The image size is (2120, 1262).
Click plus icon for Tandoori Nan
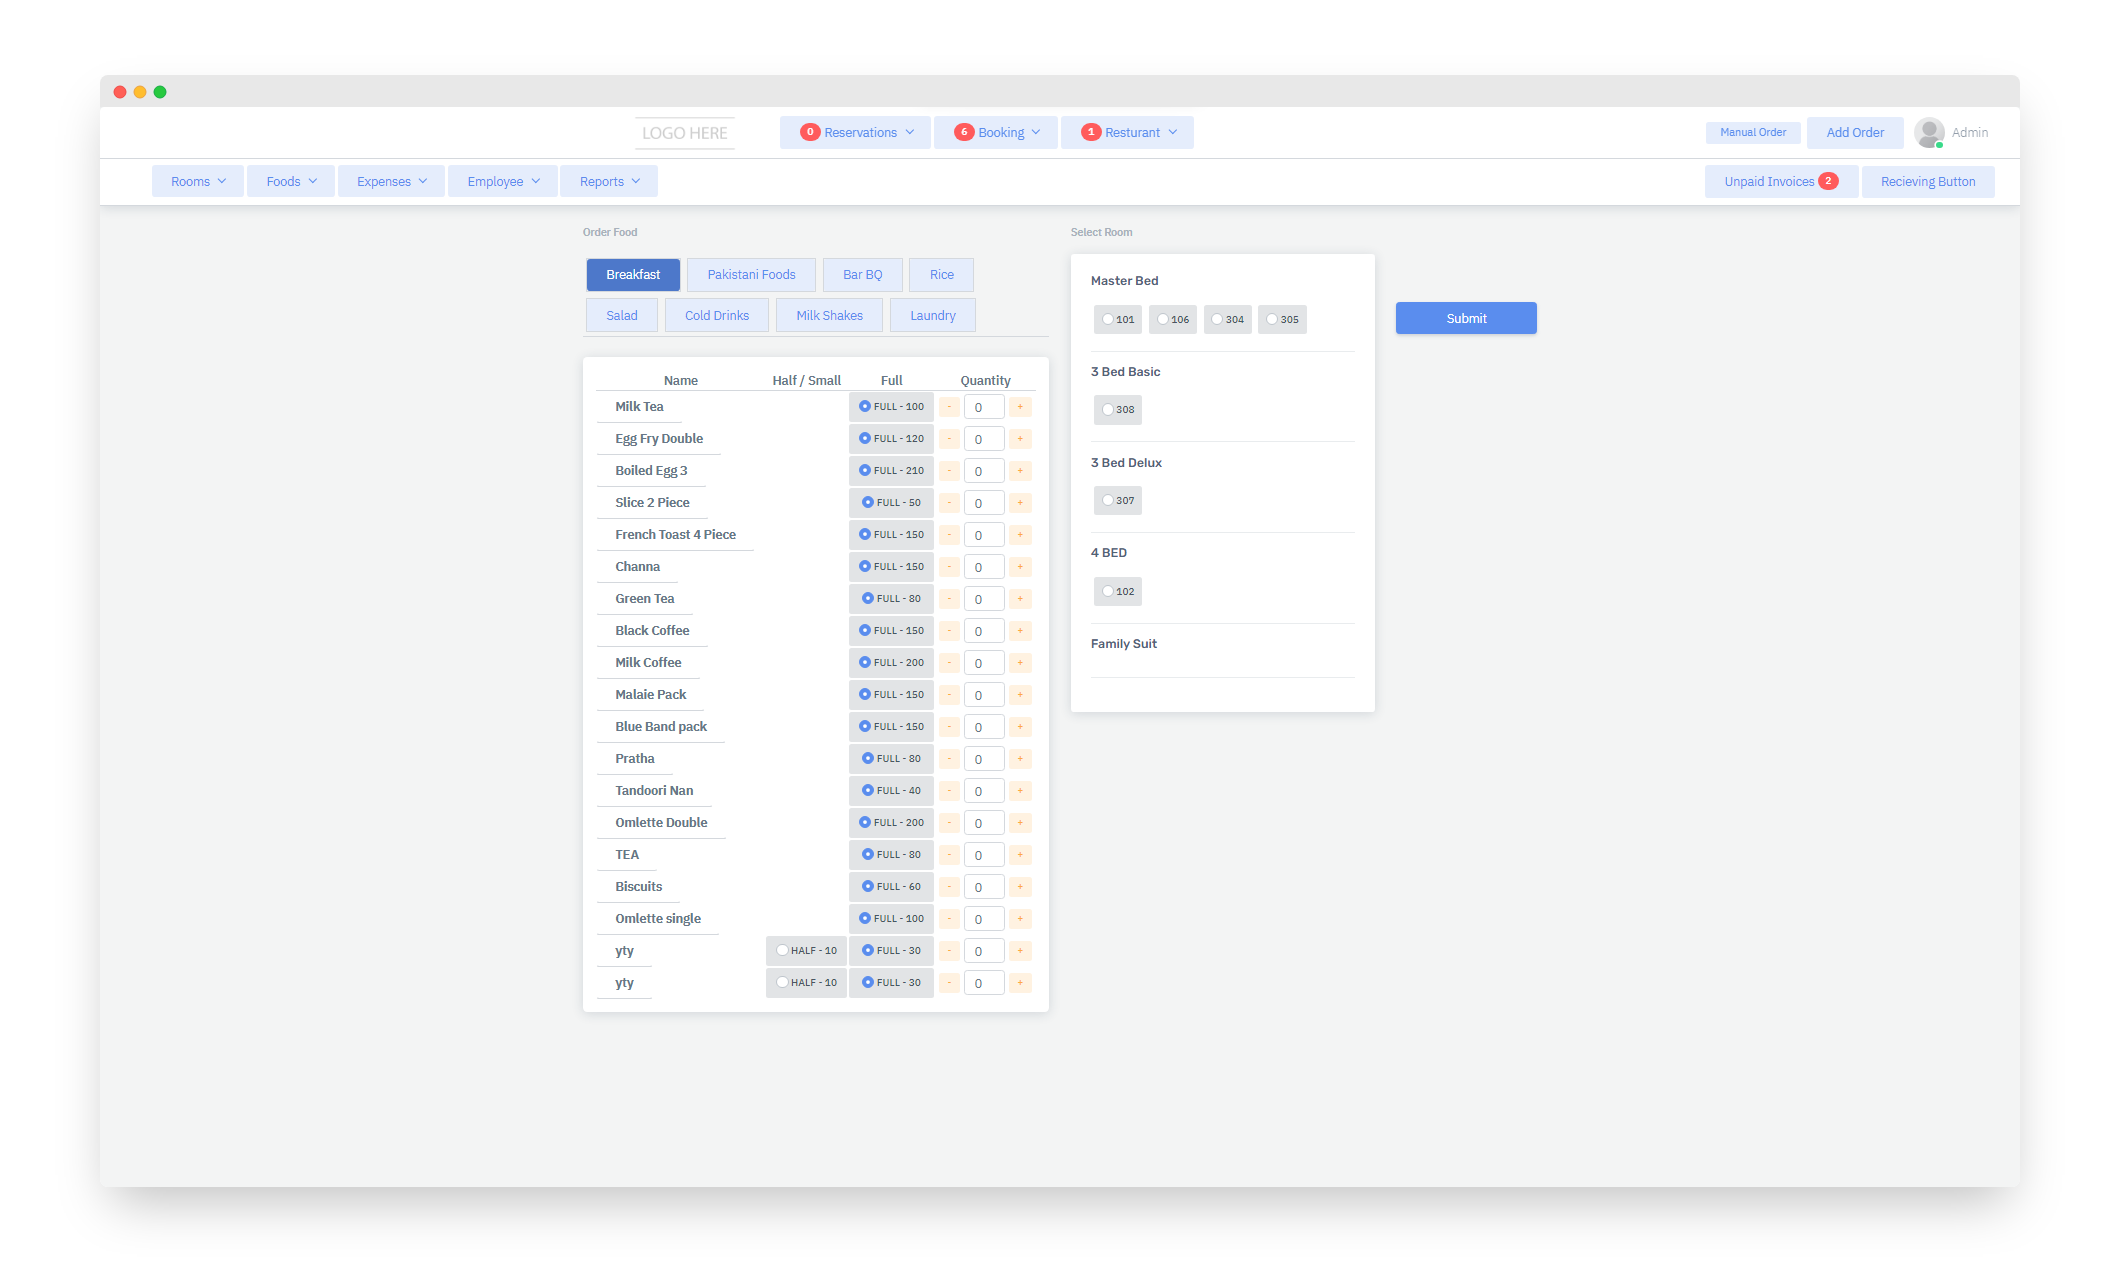1020,791
